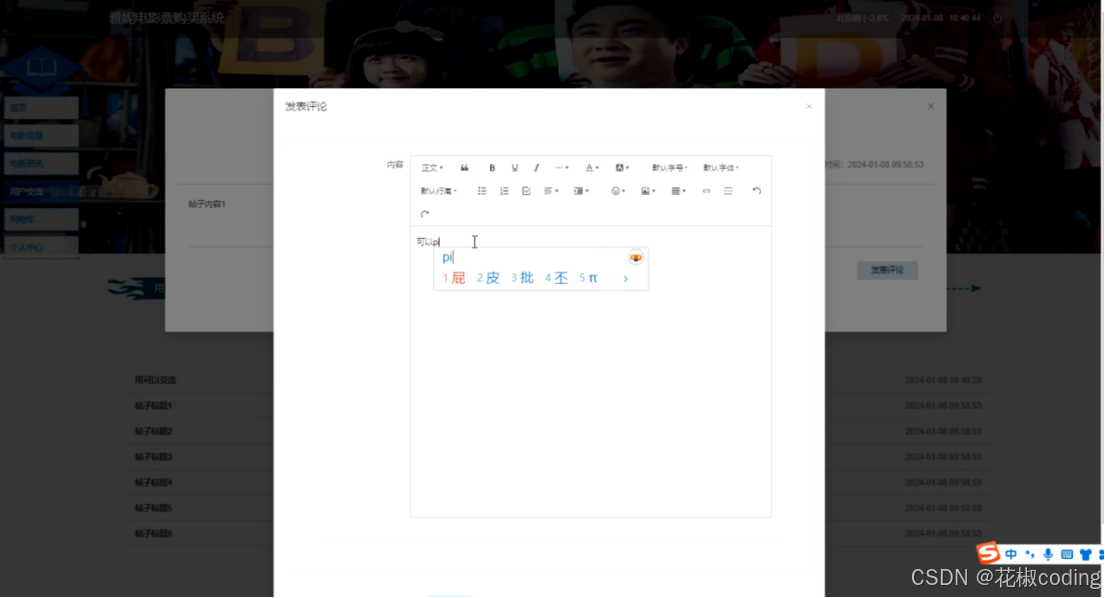Viewport: 1105px width, 598px height.
Task: Open the 默认字号 font size dropdown
Action: click(x=668, y=168)
